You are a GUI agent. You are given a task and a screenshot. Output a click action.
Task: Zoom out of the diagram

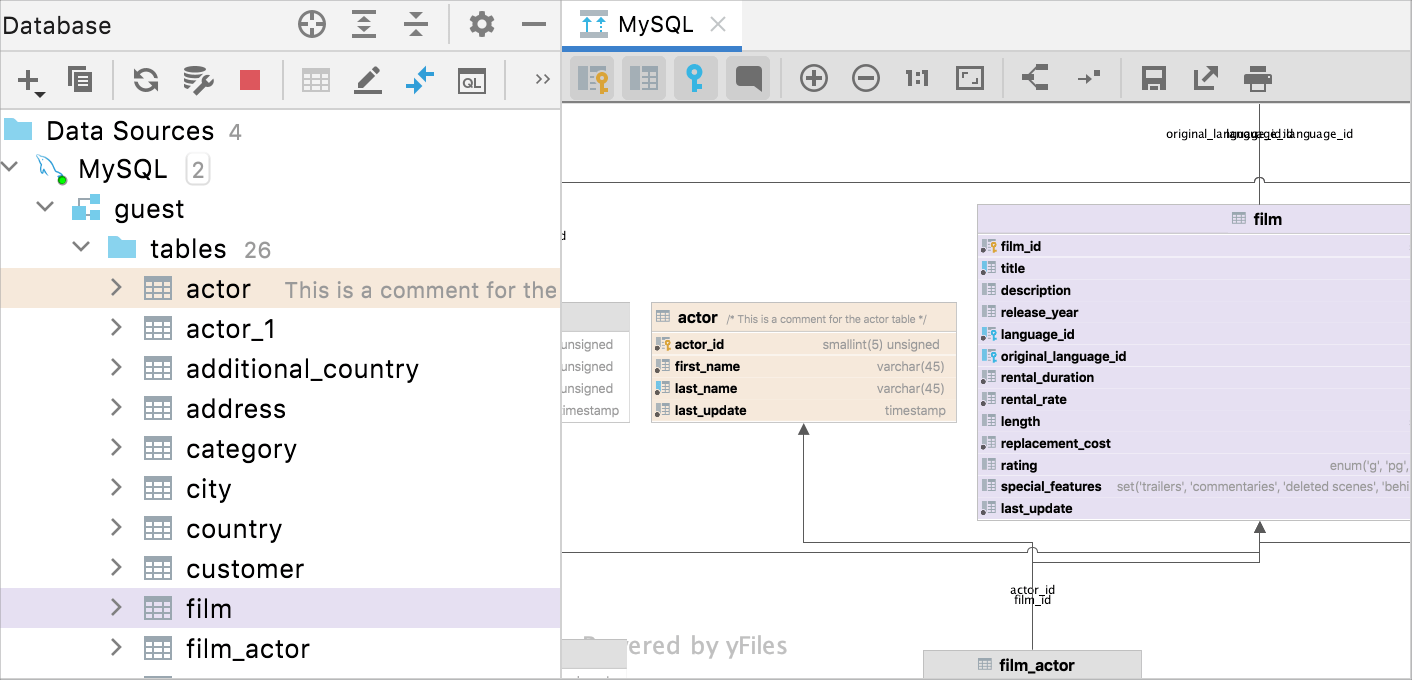[866, 77]
